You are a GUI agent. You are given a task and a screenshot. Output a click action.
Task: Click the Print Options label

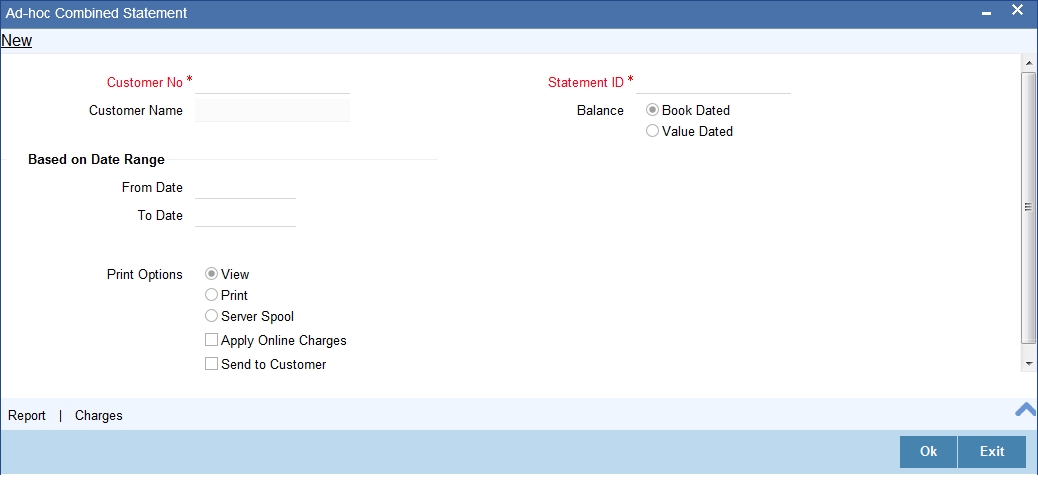click(145, 275)
